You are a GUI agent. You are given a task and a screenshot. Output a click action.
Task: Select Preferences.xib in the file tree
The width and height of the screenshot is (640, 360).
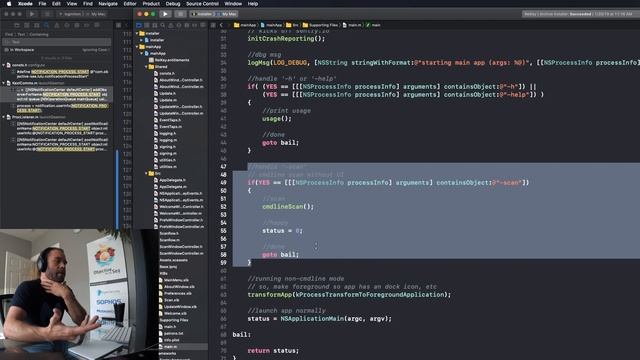pos(178,293)
